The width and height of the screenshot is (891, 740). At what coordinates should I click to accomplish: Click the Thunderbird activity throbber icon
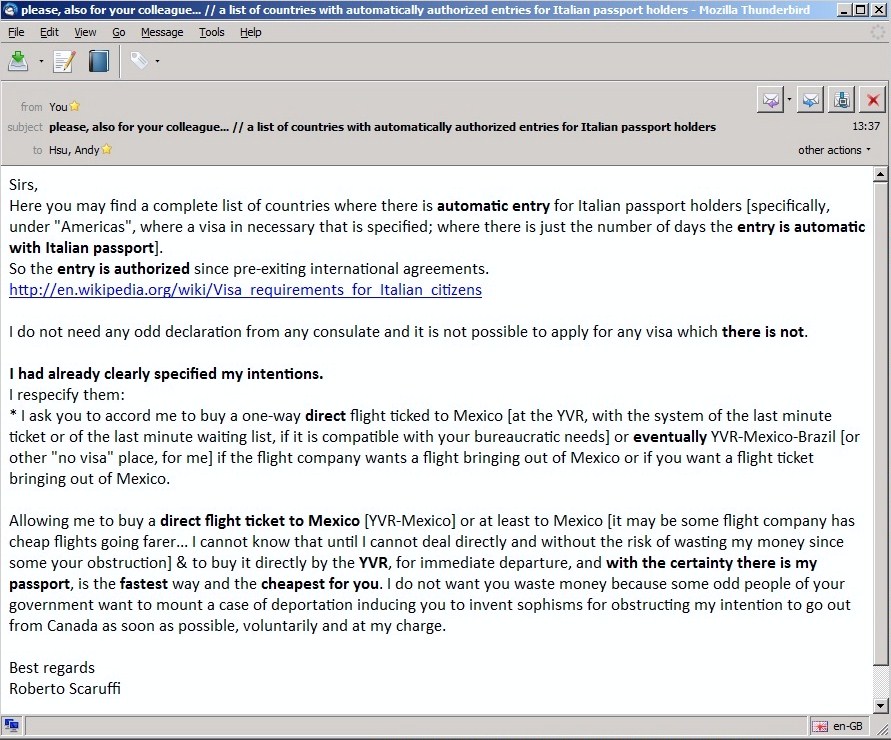877,32
